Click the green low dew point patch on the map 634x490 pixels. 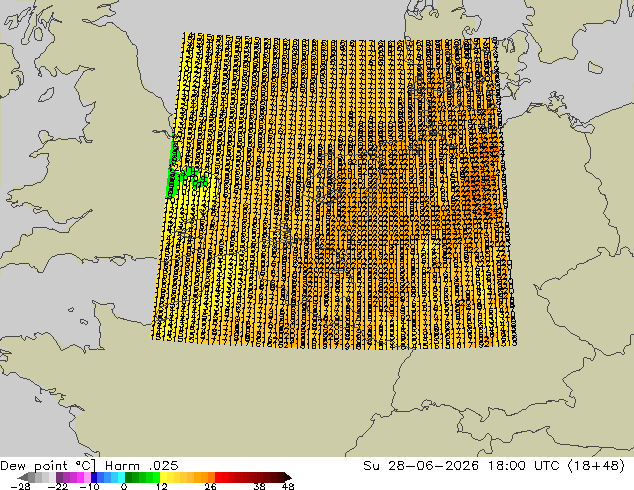[x=175, y=178]
